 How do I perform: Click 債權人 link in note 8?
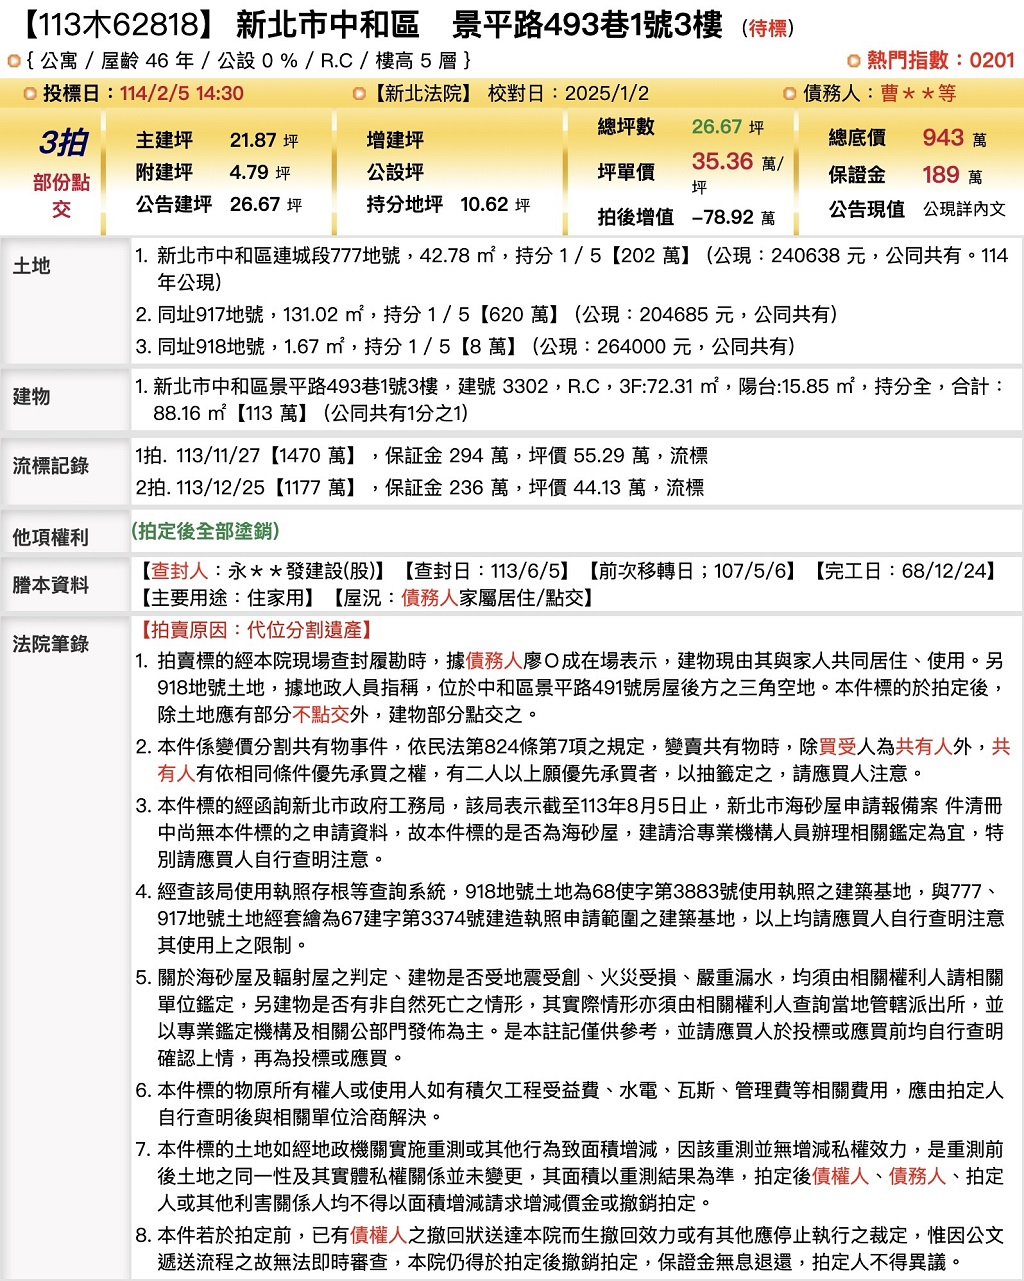(x=377, y=1236)
